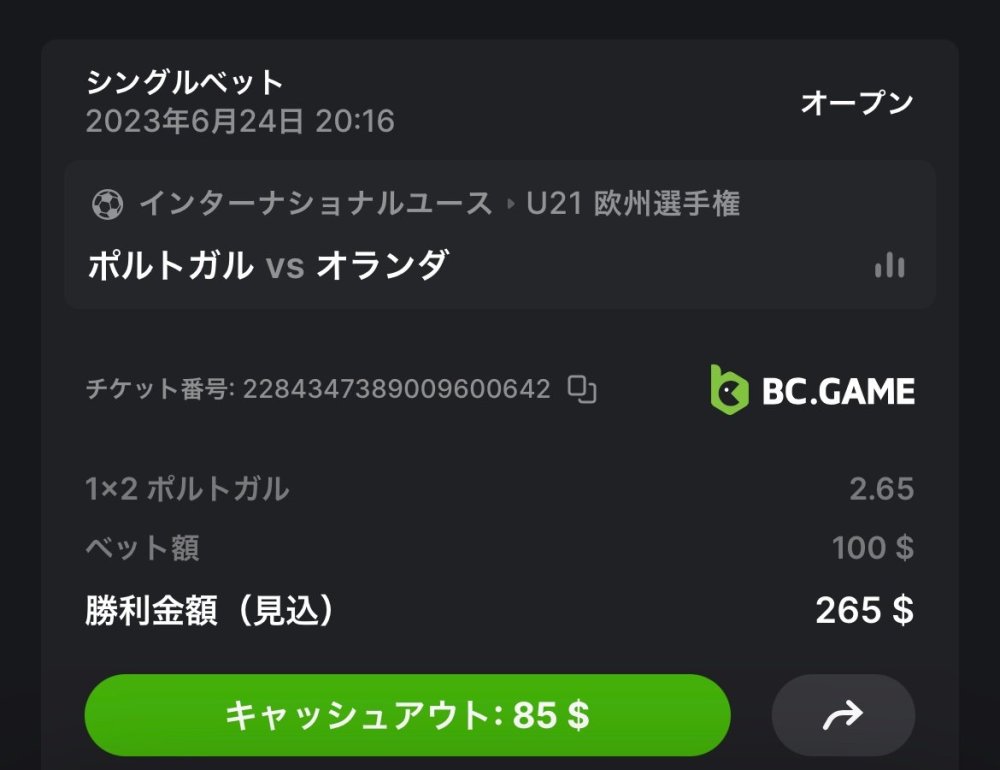
Task: Select the オランダ team name
Action: pos(383,266)
